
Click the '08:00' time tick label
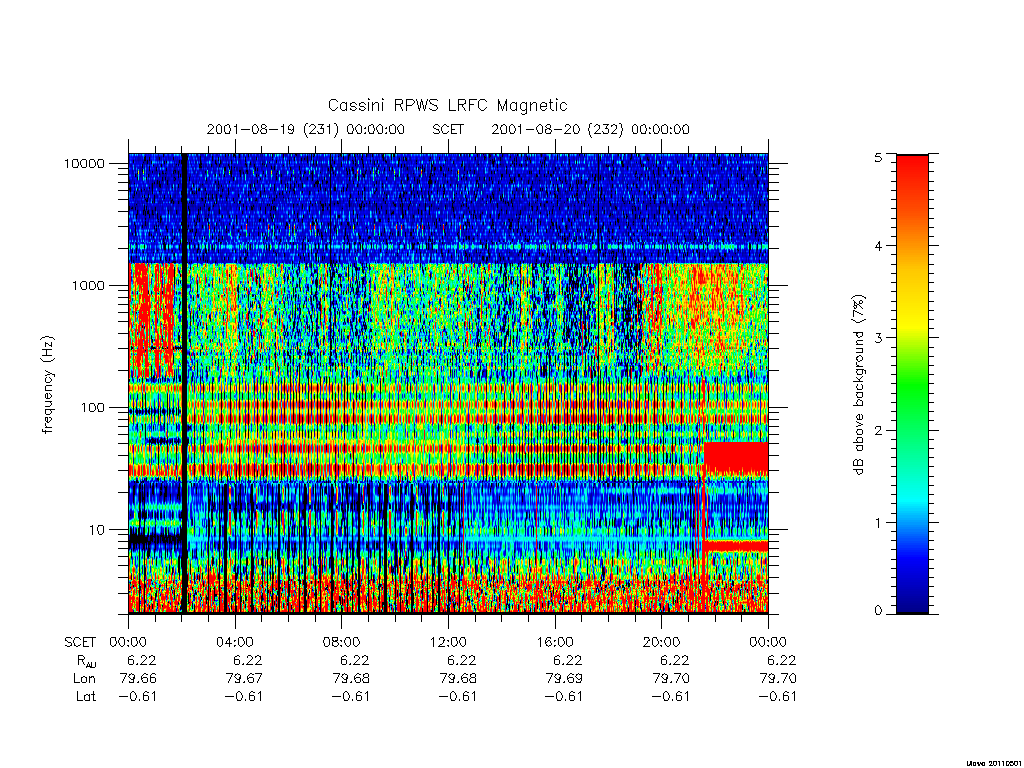342,642
